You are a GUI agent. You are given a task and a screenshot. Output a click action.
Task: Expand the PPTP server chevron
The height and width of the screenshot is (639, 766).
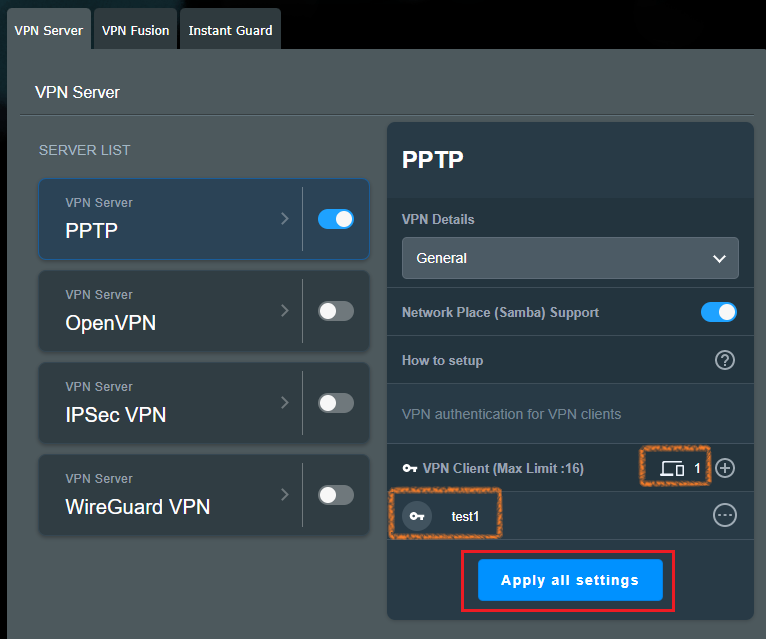tap(285, 218)
